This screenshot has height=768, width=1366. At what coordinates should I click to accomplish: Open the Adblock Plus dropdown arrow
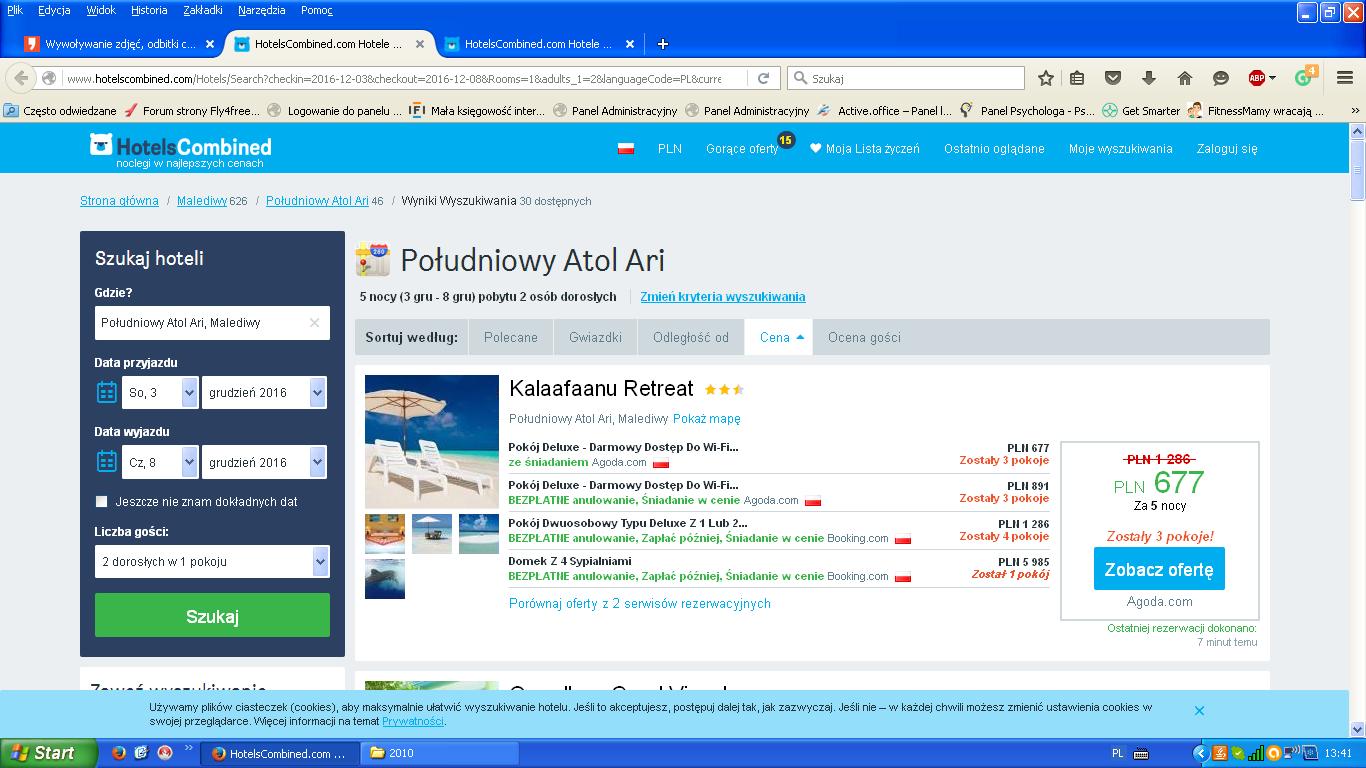[x=1272, y=78]
